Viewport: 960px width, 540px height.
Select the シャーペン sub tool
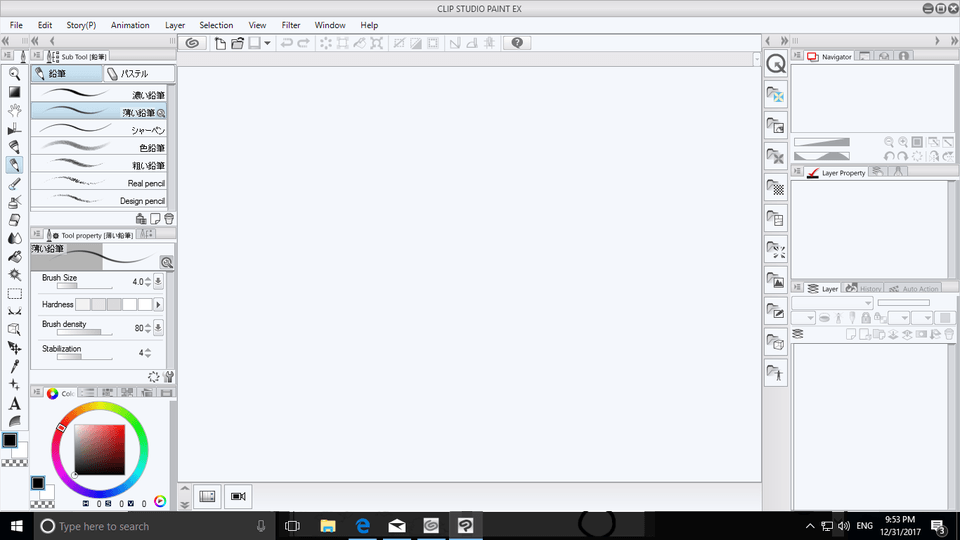(x=99, y=130)
